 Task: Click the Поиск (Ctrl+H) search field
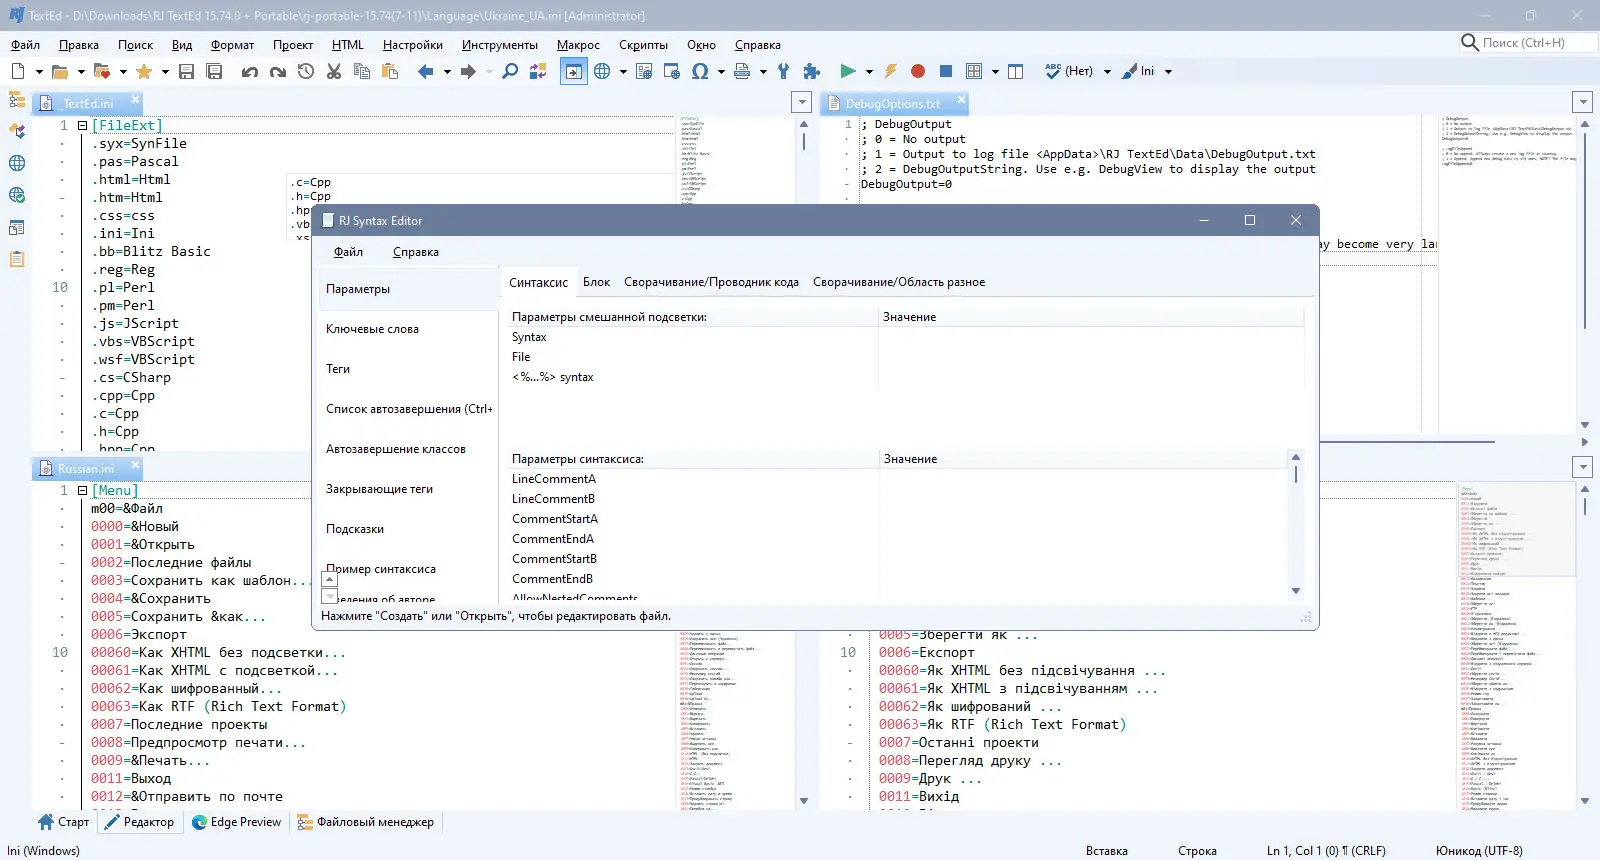(1523, 43)
